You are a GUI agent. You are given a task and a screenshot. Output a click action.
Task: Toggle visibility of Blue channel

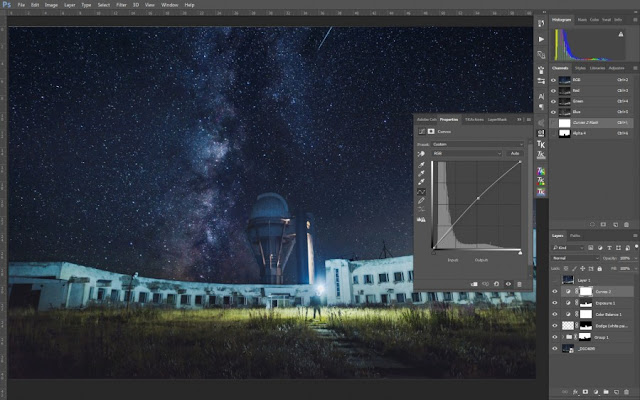[x=553, y=112]
